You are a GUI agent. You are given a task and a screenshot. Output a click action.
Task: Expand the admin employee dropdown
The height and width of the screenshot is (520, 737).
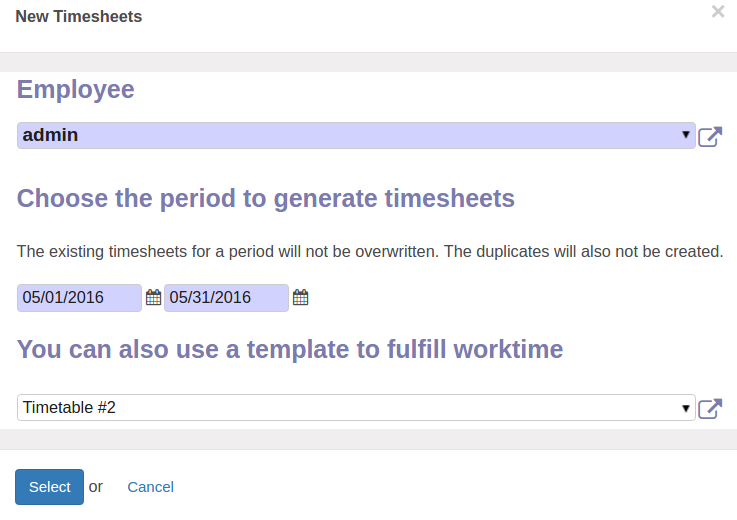356,135
